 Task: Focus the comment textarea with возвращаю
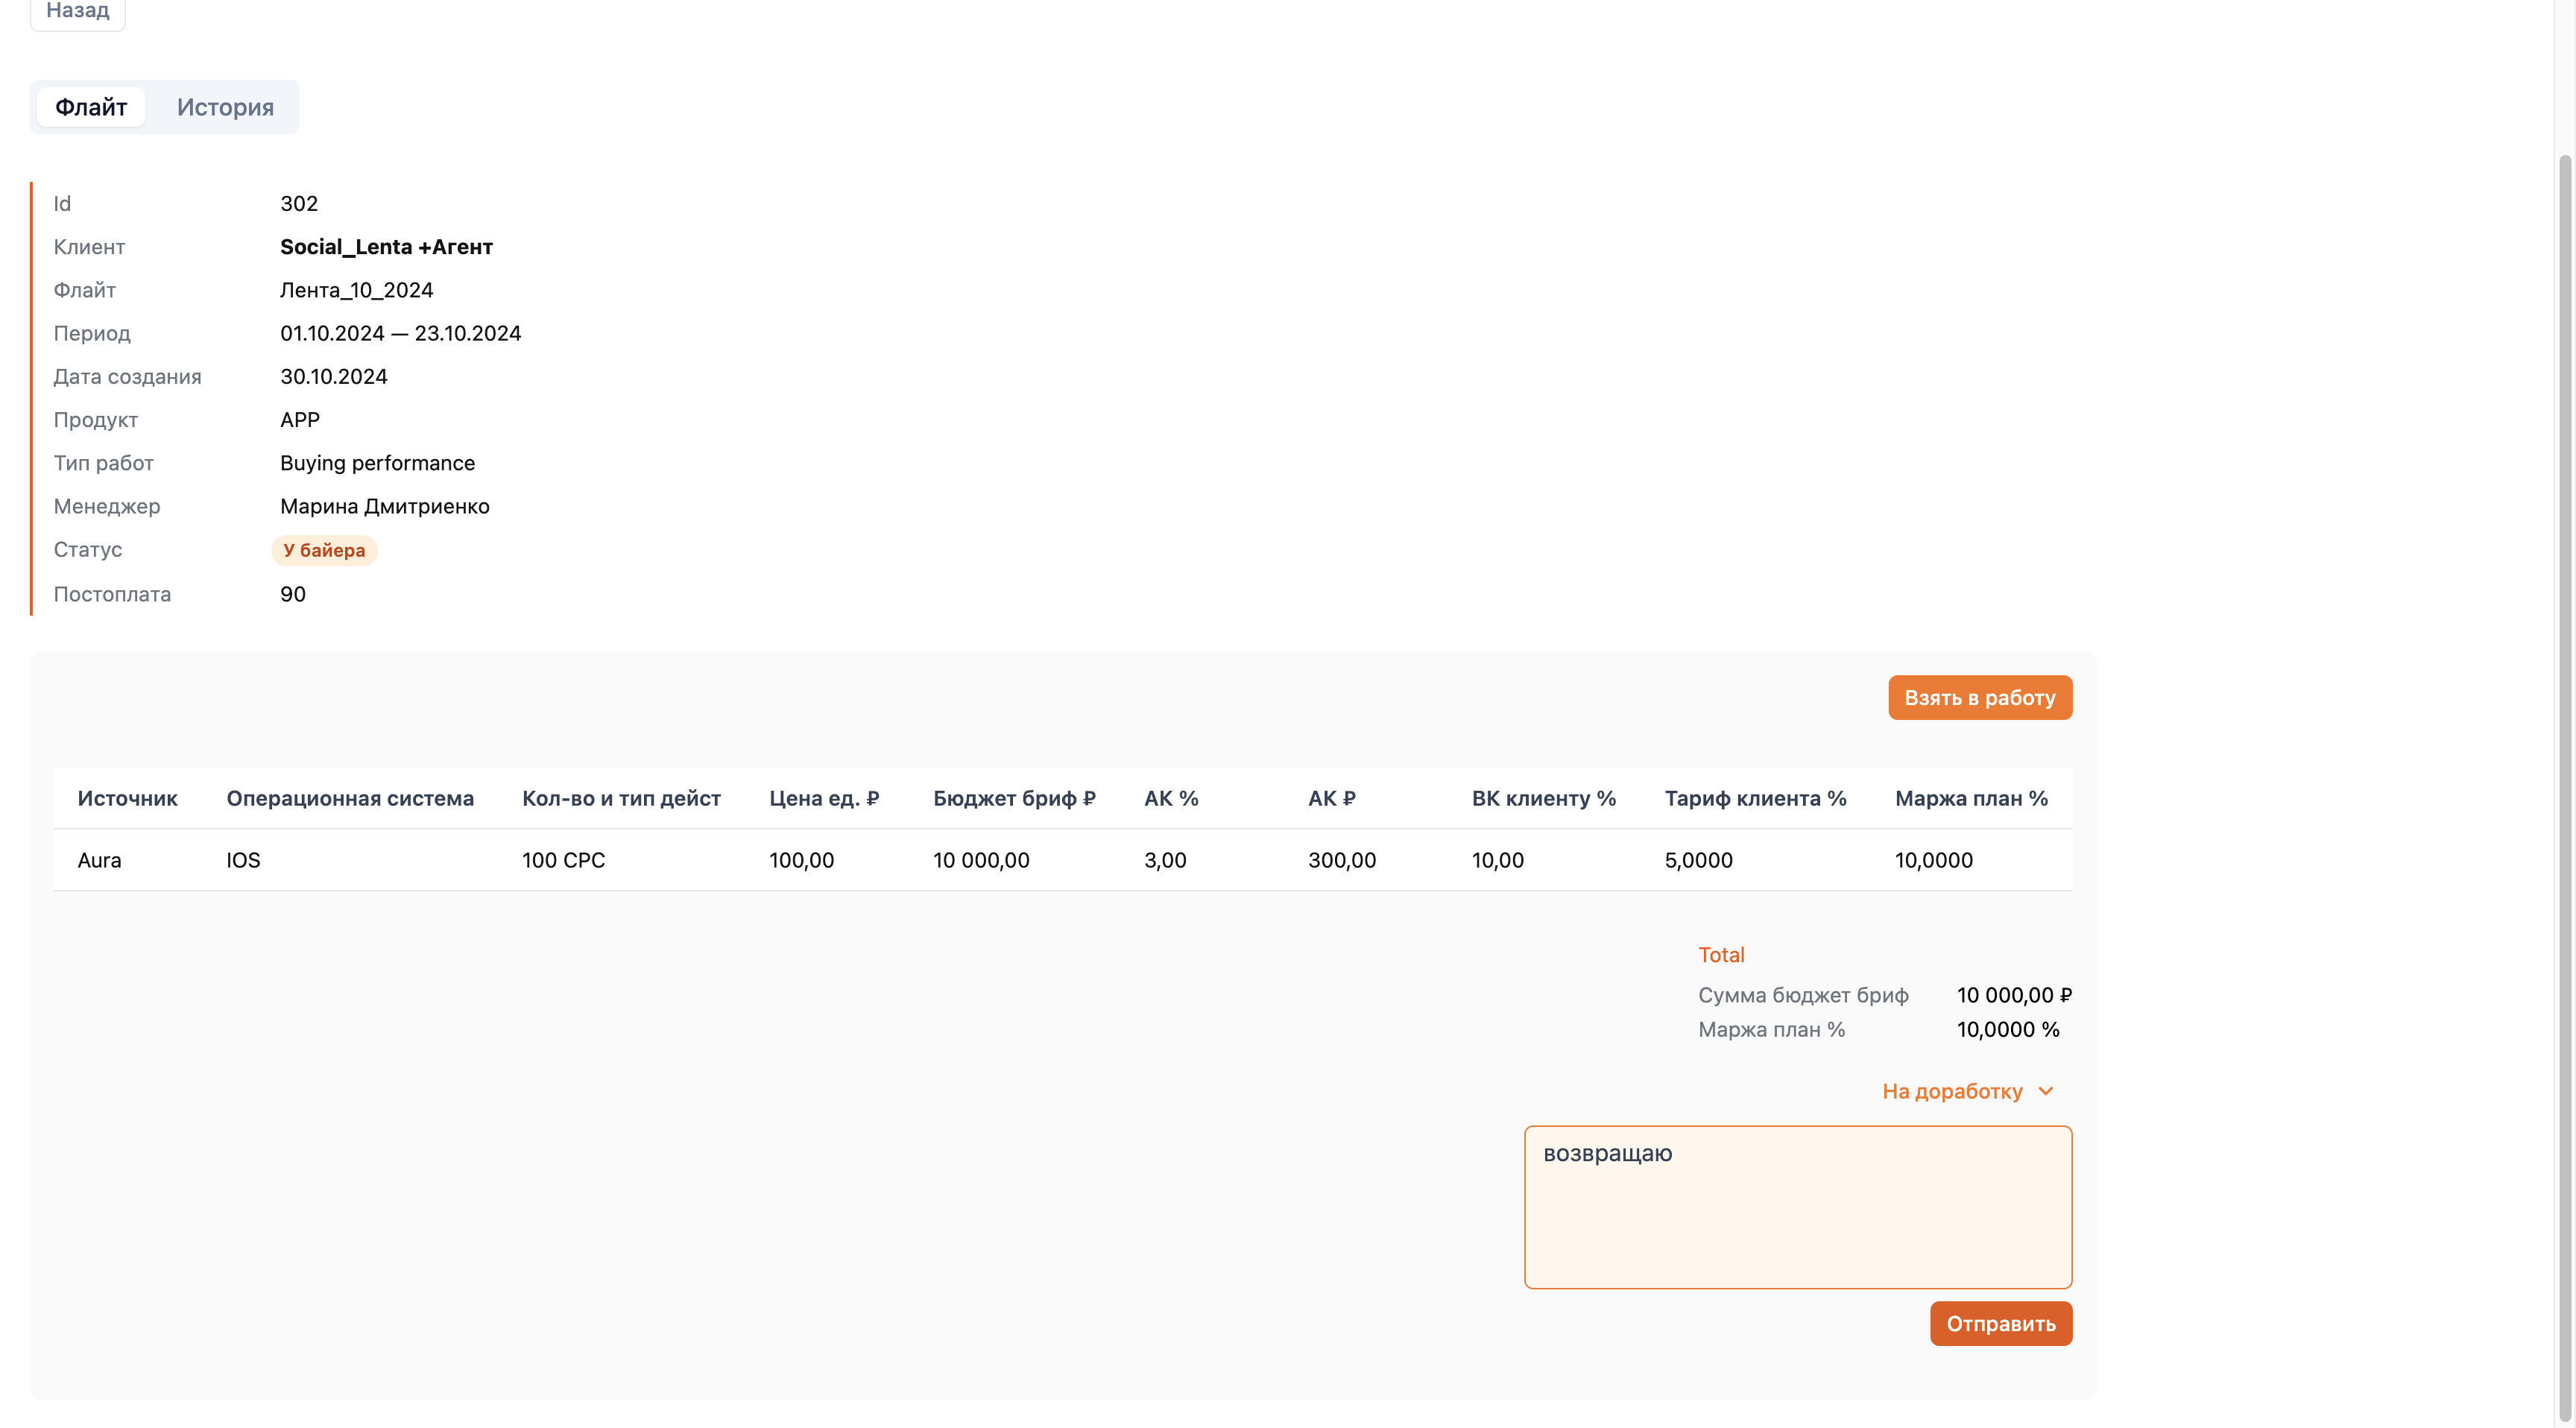(1797, 1207)
